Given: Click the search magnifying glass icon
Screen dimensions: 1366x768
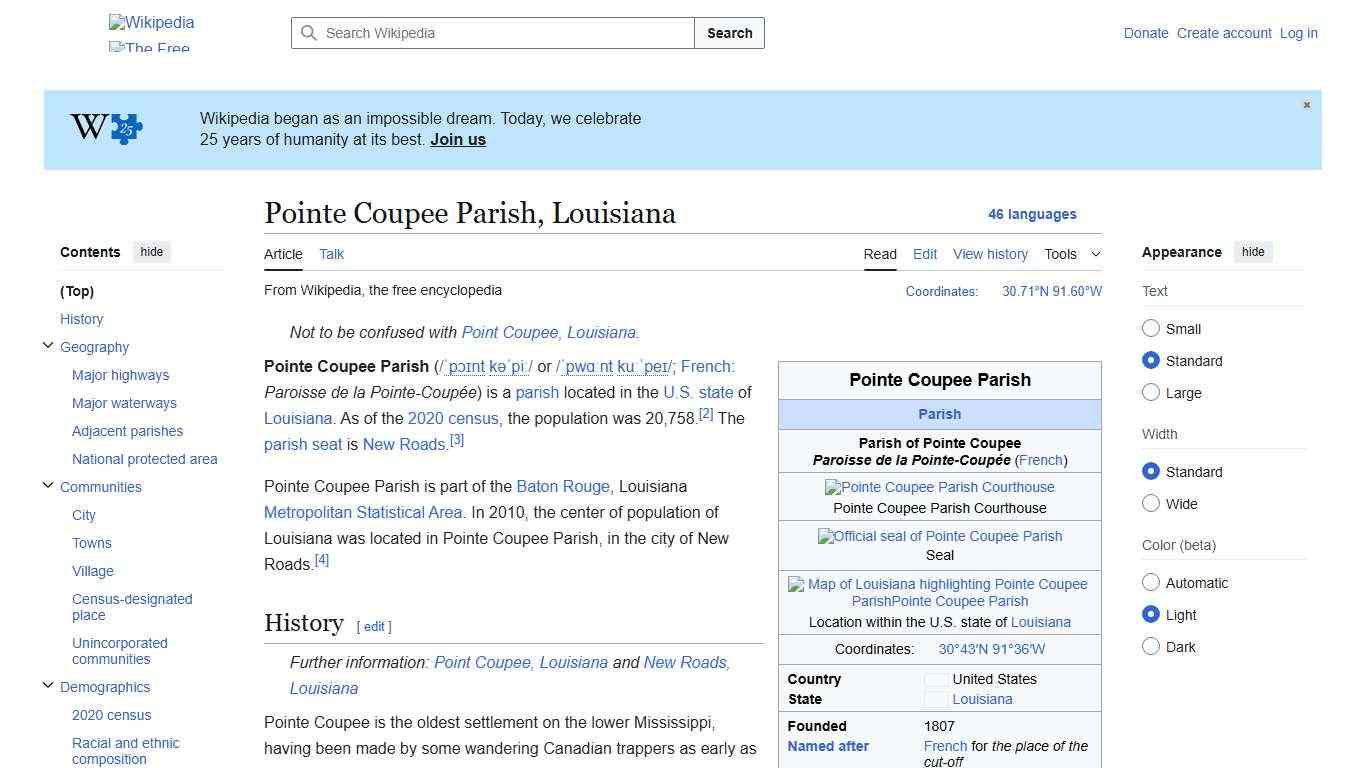Looking at the screenshot, I should (309, 33).
